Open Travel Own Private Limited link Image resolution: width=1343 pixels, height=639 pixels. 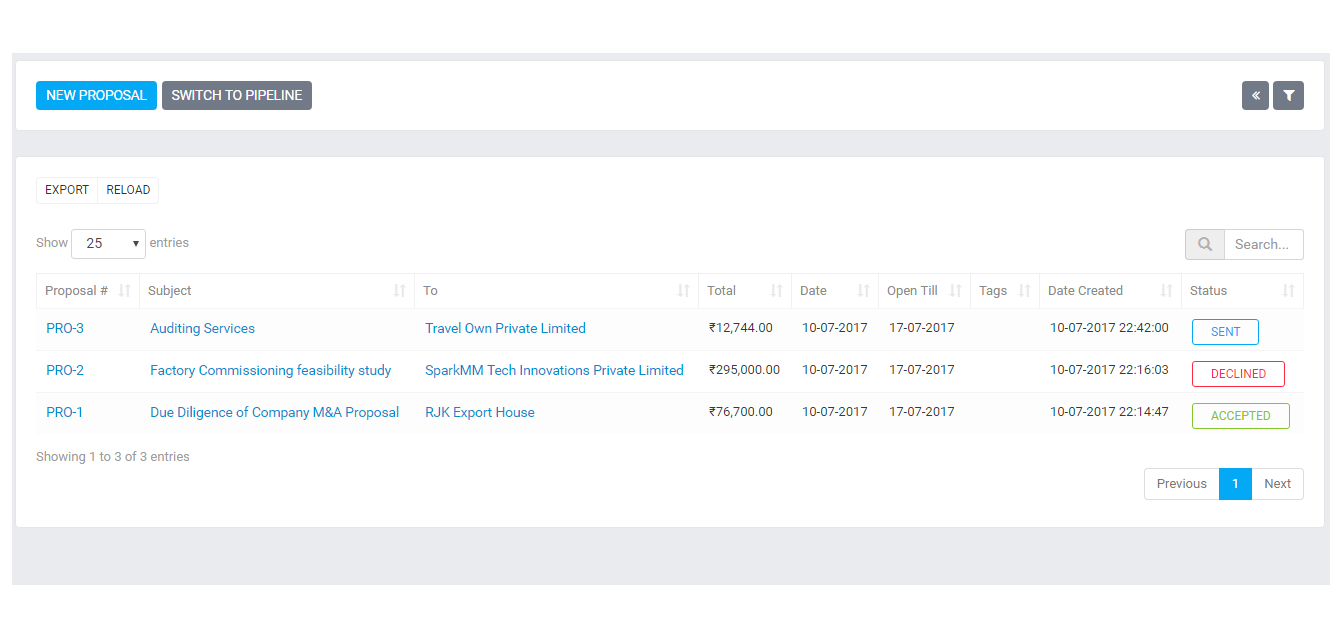coord(505,328)
